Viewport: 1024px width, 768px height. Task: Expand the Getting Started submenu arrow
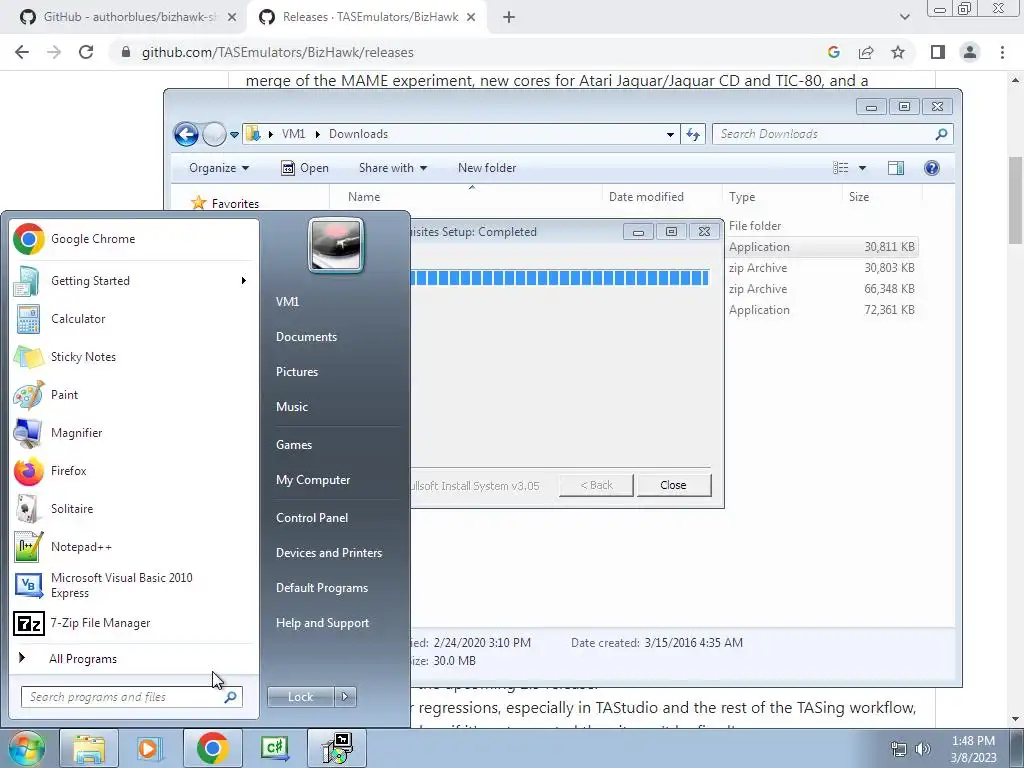244,281
